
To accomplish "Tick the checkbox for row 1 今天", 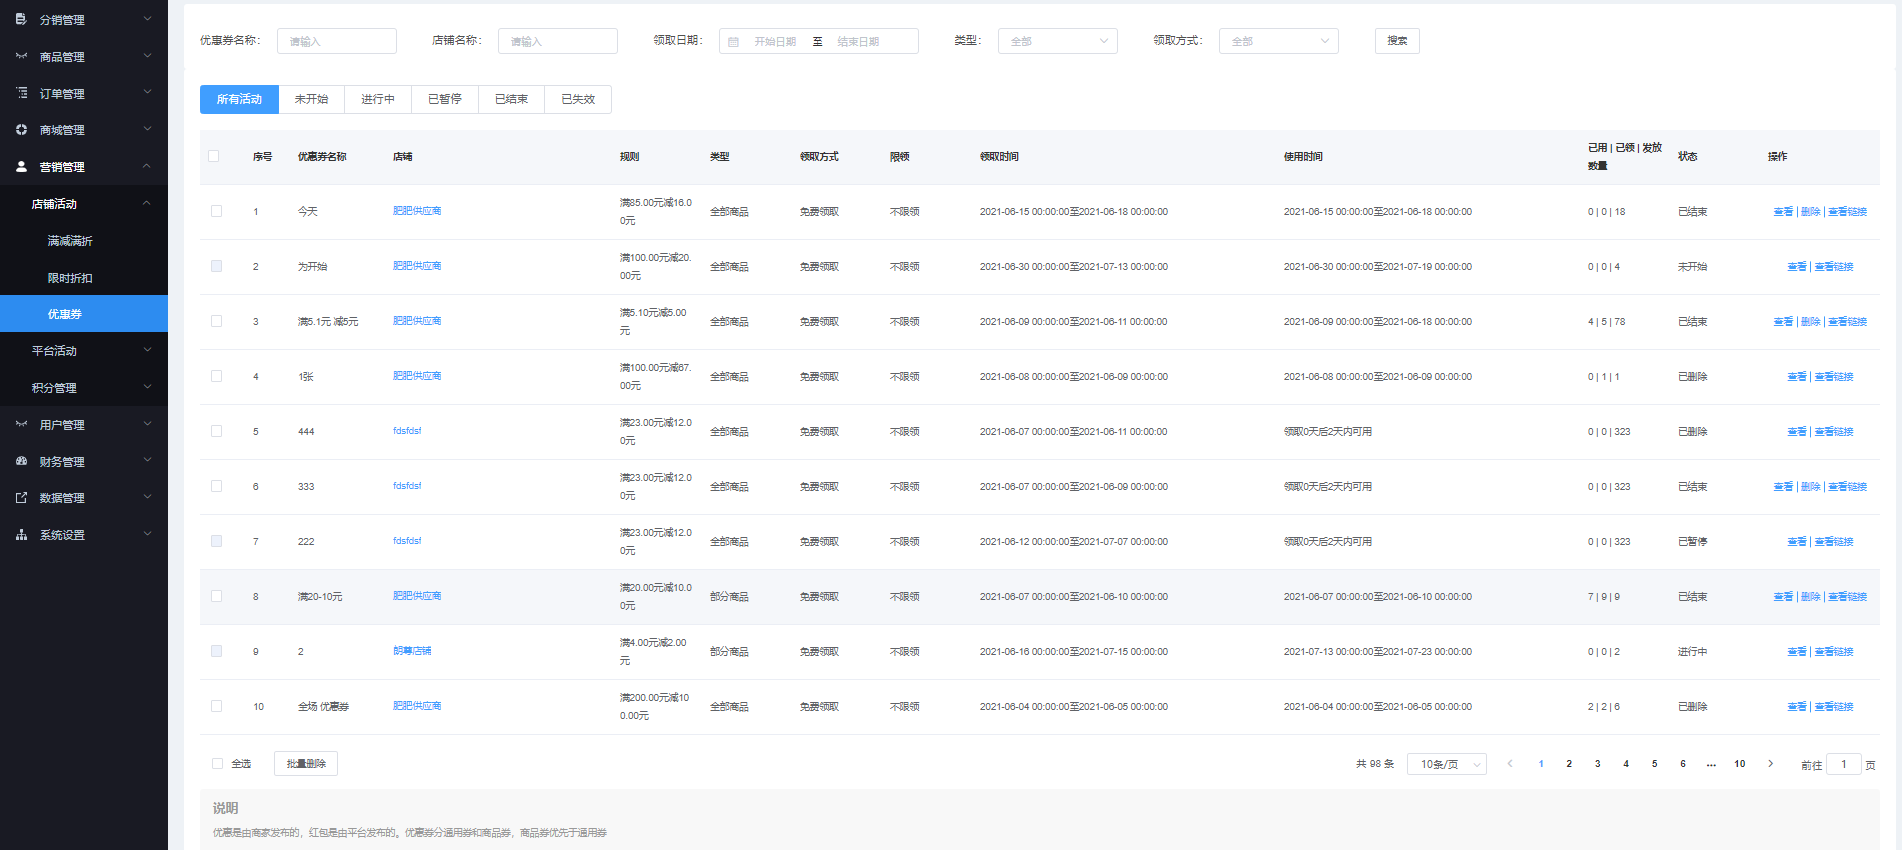I will (216, 211).
